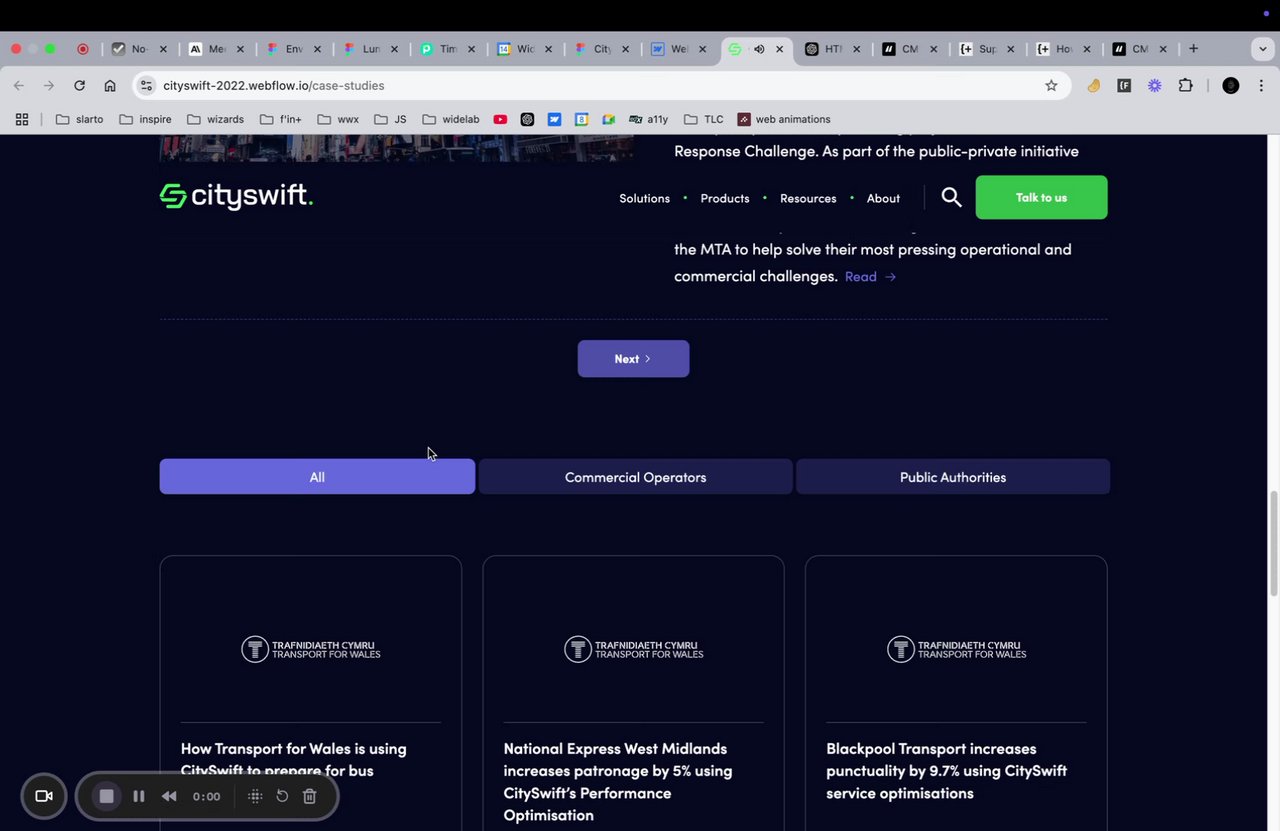Expand the tab search chevron
Screen dimensions: 1280x831
[1264, 49]
